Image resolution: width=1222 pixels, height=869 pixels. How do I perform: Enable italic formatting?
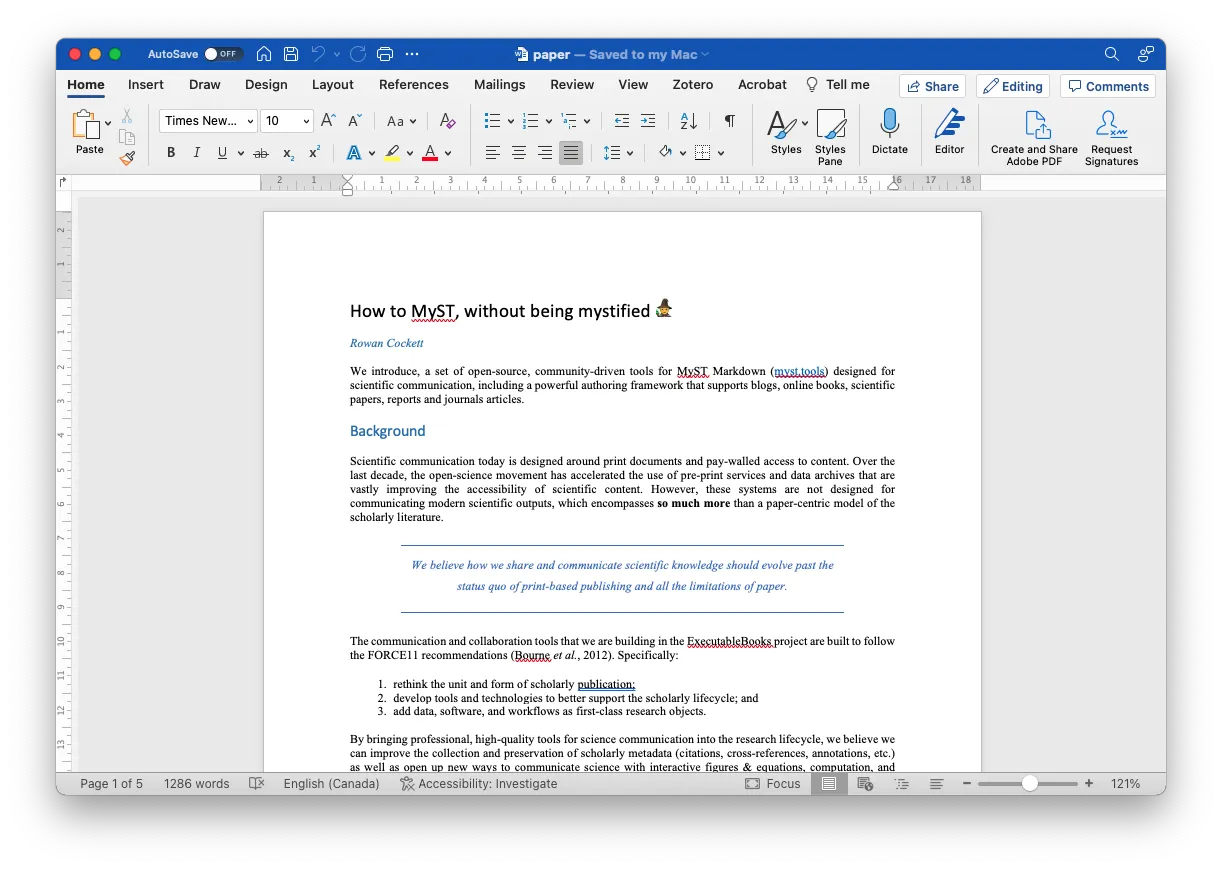pyautogui.click(x=196, y=153)
